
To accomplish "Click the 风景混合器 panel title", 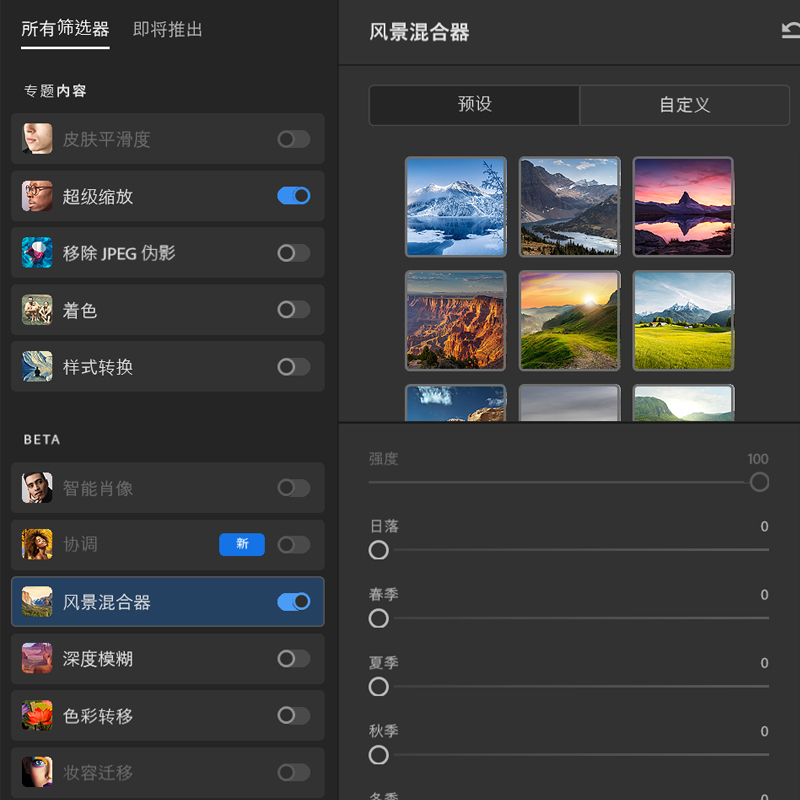I will coord(419,32).
